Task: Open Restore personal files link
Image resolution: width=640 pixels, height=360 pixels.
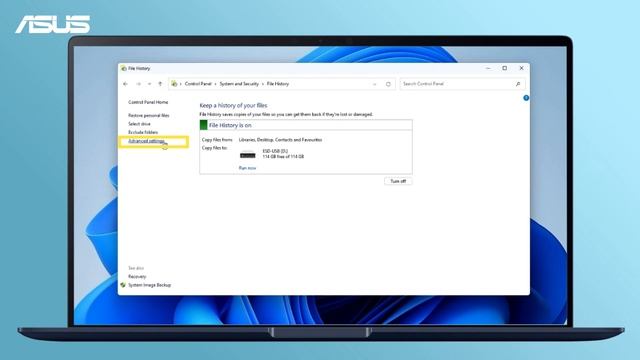Action: 149,116
